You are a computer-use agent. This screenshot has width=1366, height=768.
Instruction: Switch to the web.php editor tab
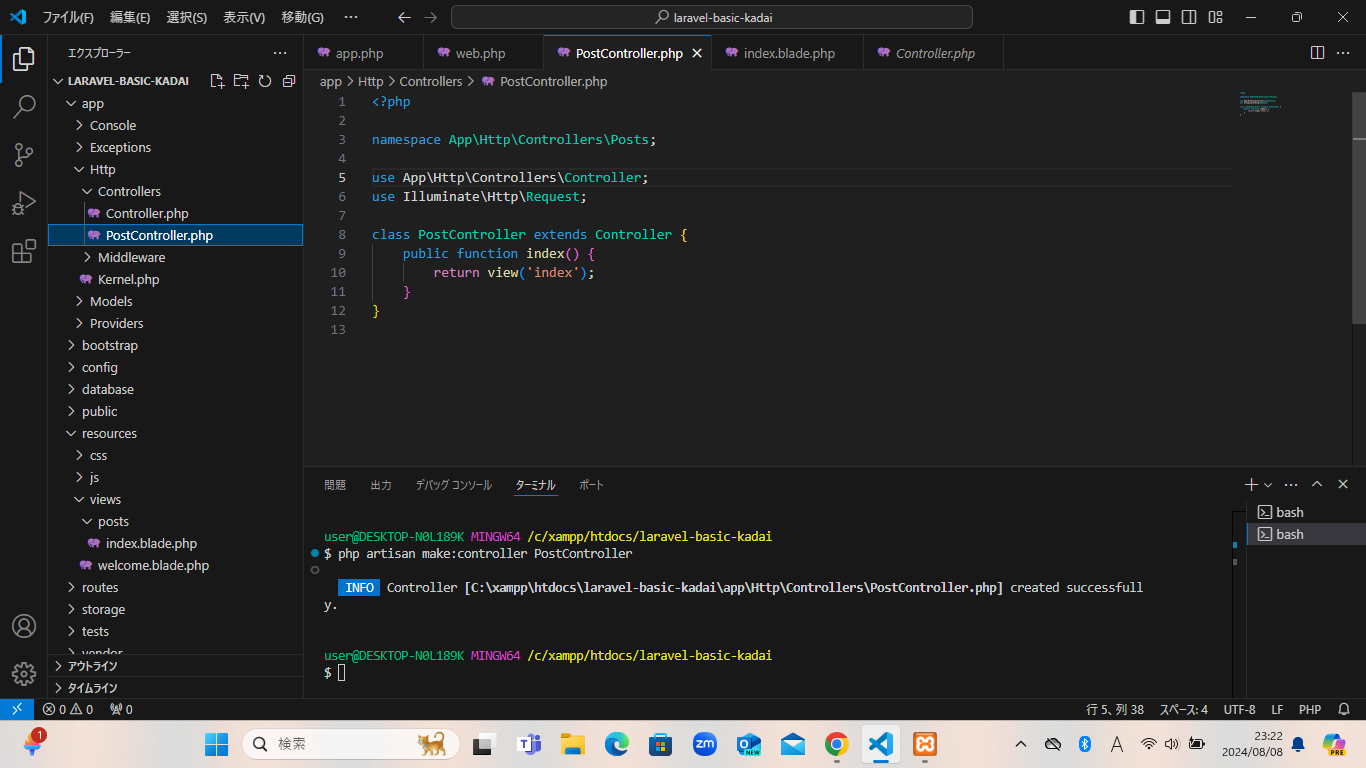click(480, 53)
